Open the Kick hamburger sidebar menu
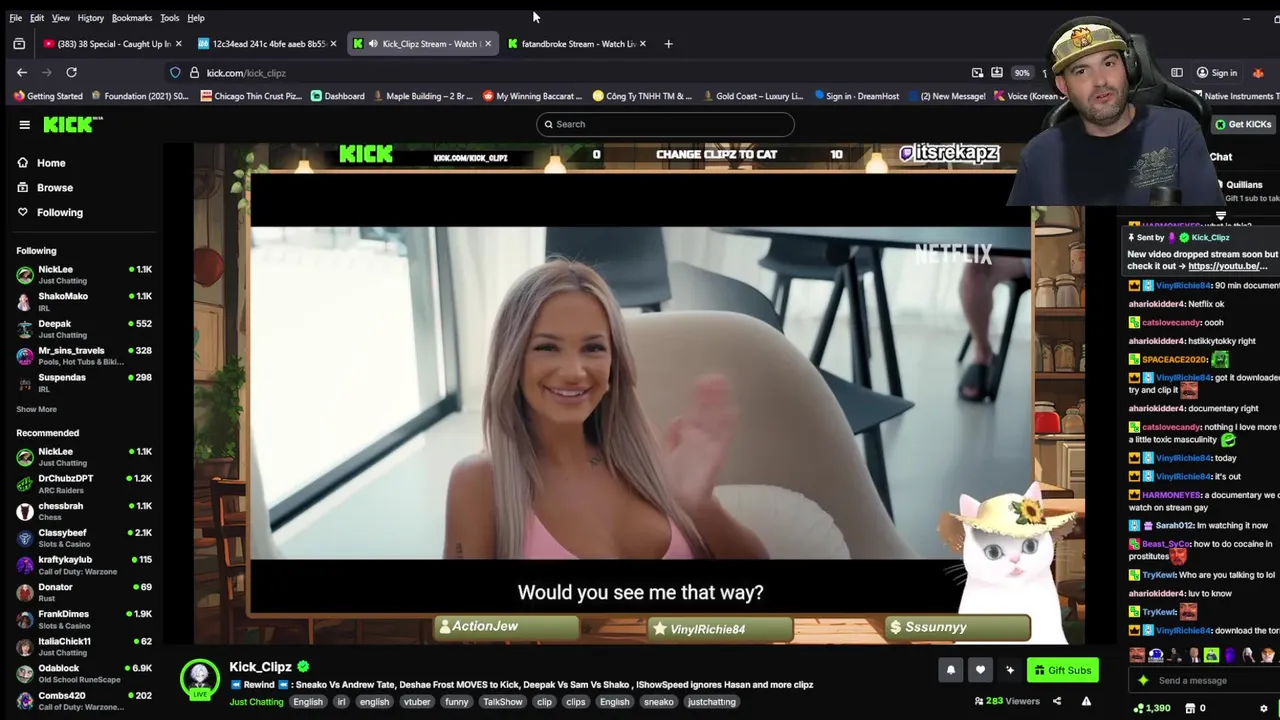Viewport: 1280px width, 720px height. [x=24, y=125]
